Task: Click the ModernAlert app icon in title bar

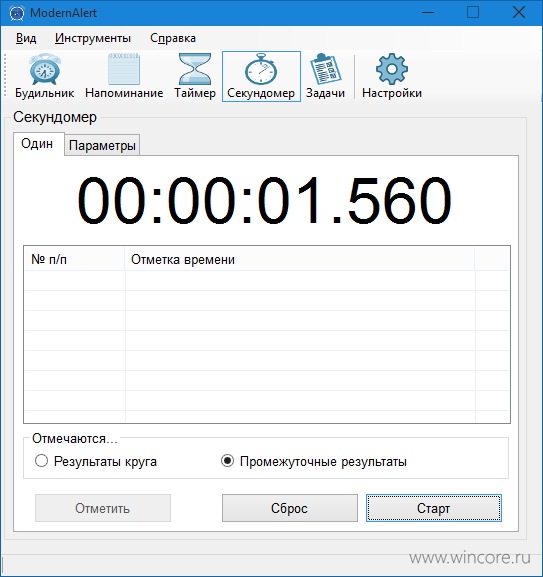Action: (17, 13)
